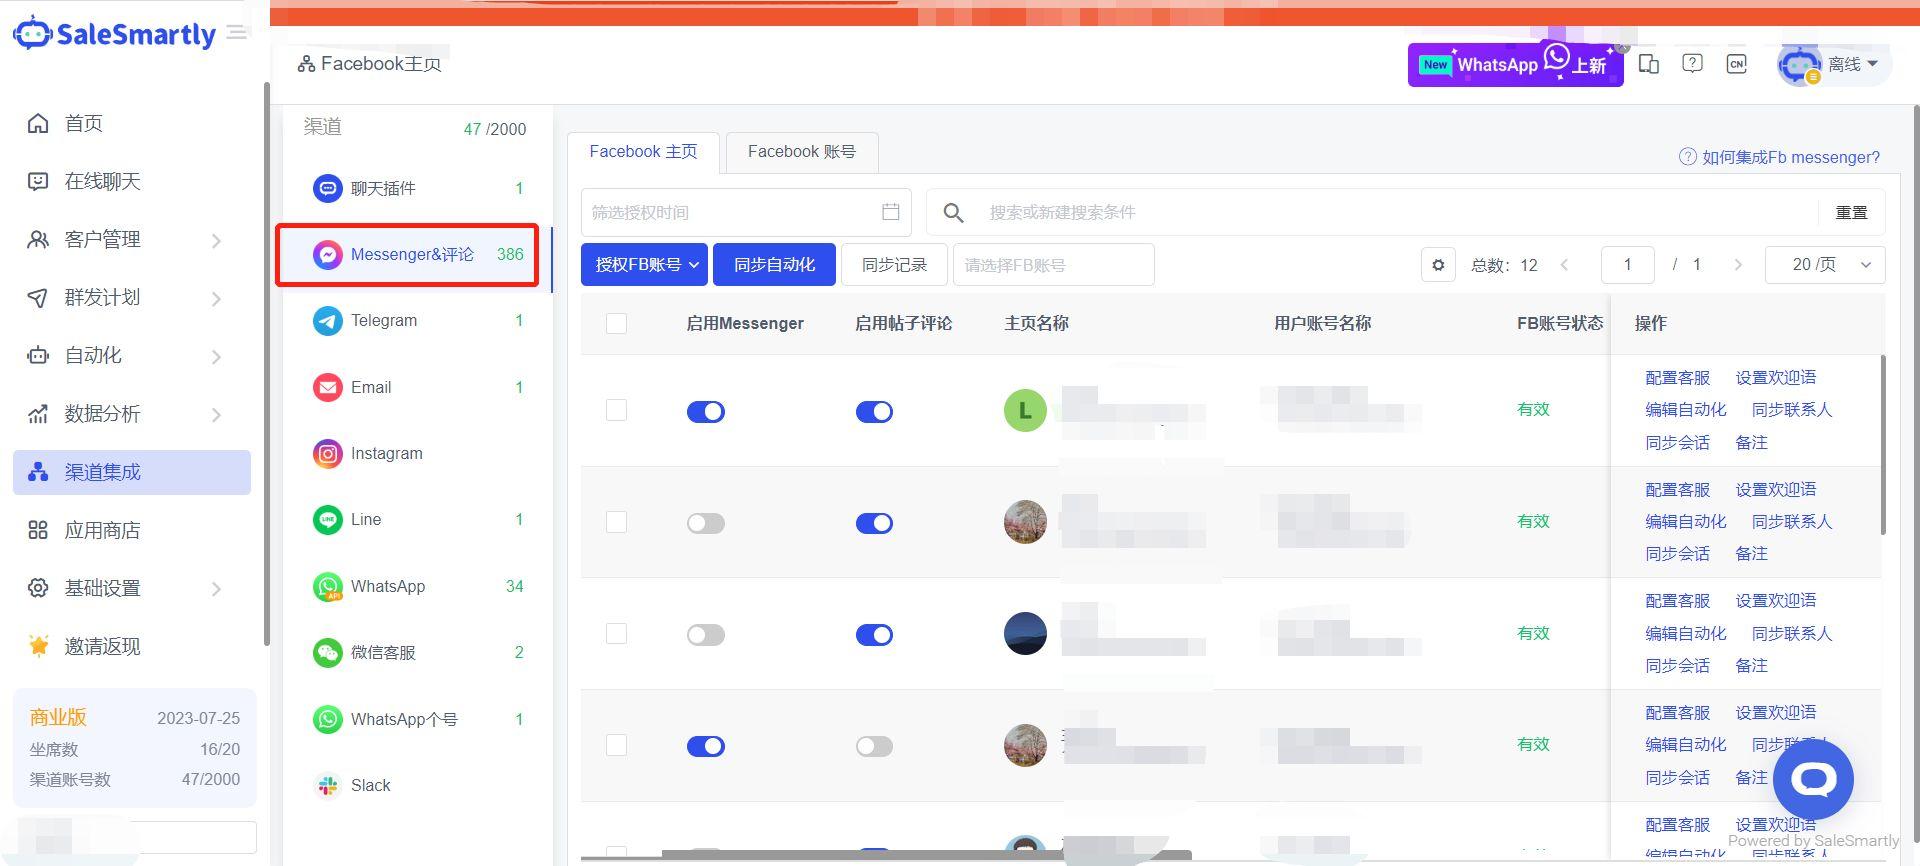Tick the checkbox in the third table row

(x=616, y=634)
